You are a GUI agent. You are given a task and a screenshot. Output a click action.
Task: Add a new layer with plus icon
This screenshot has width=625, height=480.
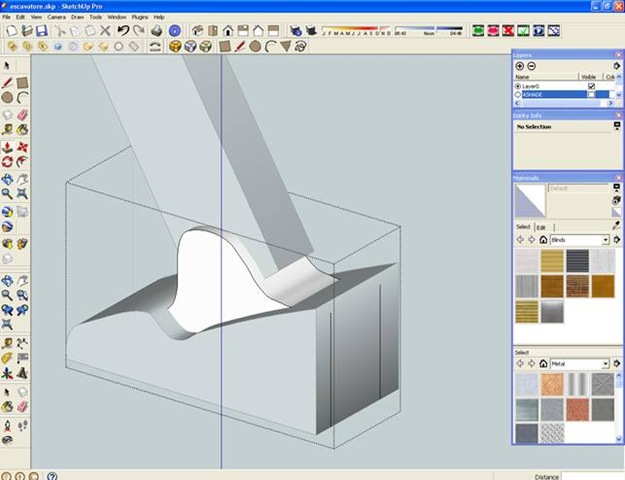pos(519,66)
